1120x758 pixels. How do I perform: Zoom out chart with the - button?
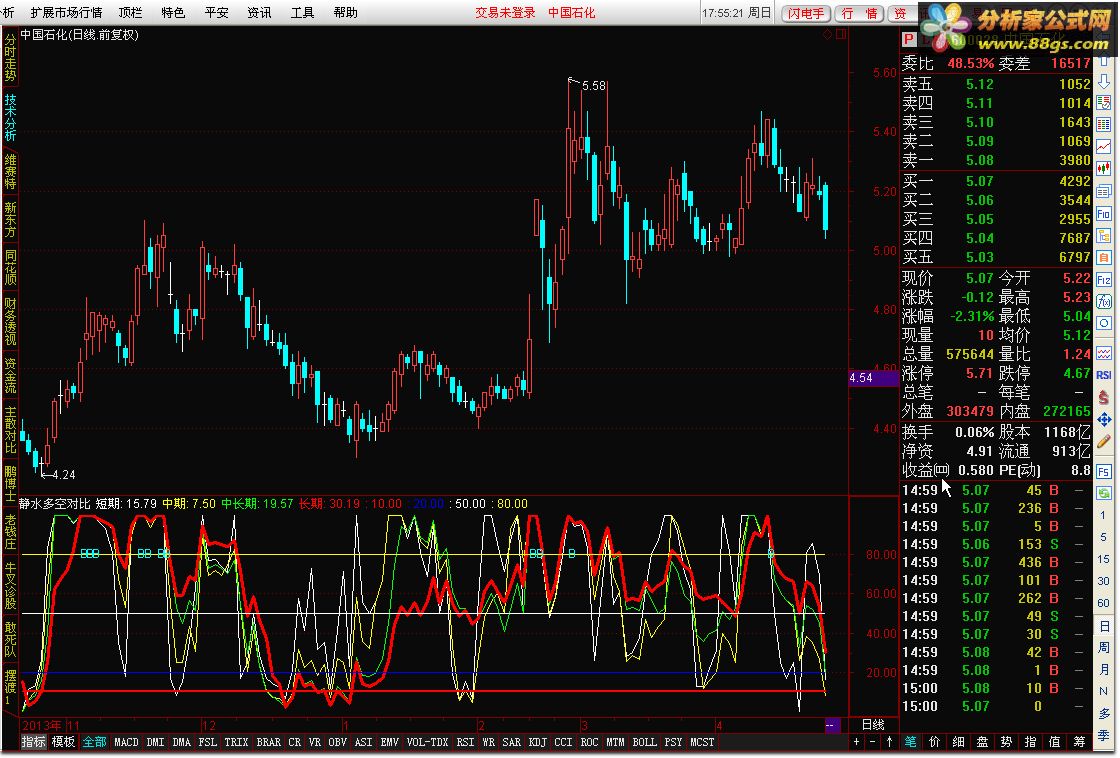pyautogui.click(x=873, y=742)
